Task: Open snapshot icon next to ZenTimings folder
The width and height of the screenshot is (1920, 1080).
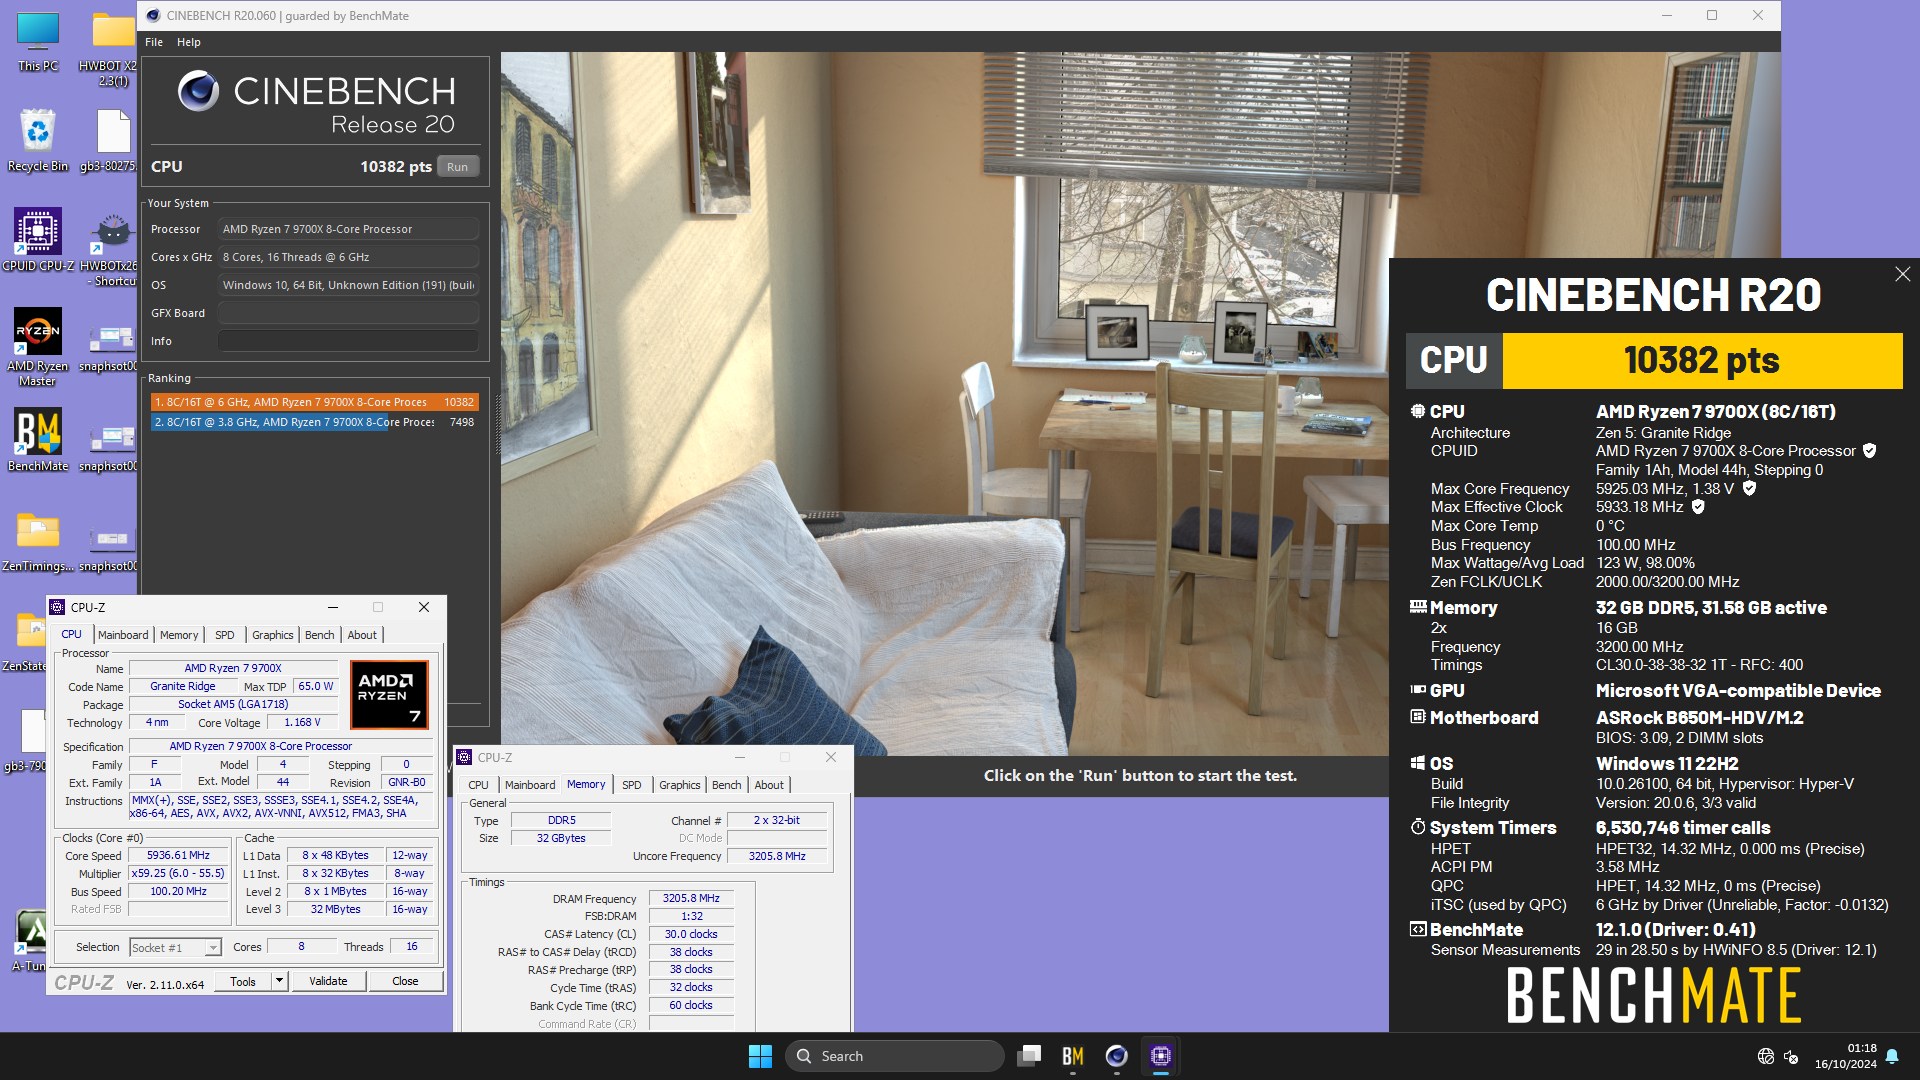Action: [x=110, y=546]
